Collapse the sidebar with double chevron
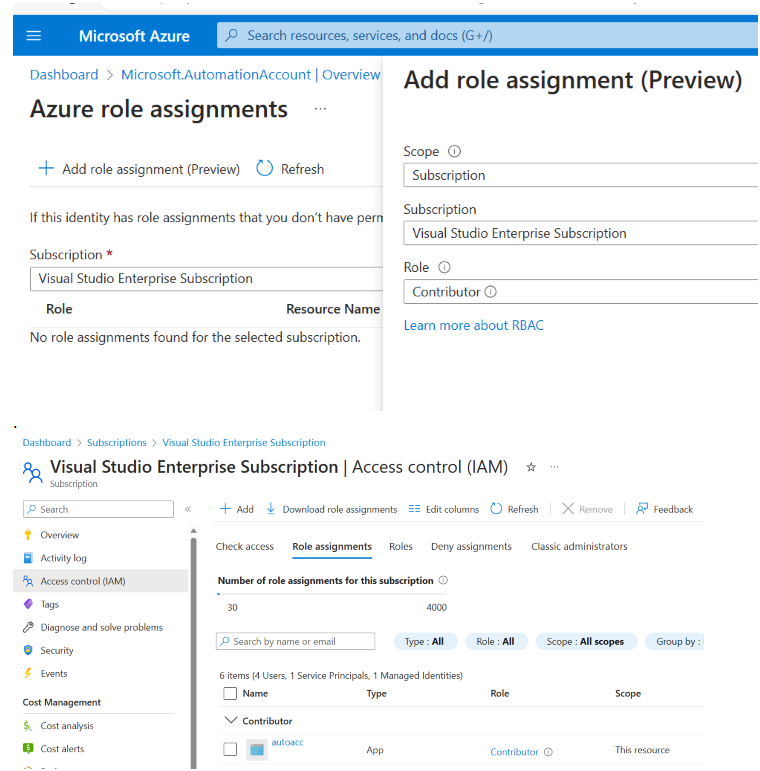This screenshot has height=771, width=760. tap(187, 509)
